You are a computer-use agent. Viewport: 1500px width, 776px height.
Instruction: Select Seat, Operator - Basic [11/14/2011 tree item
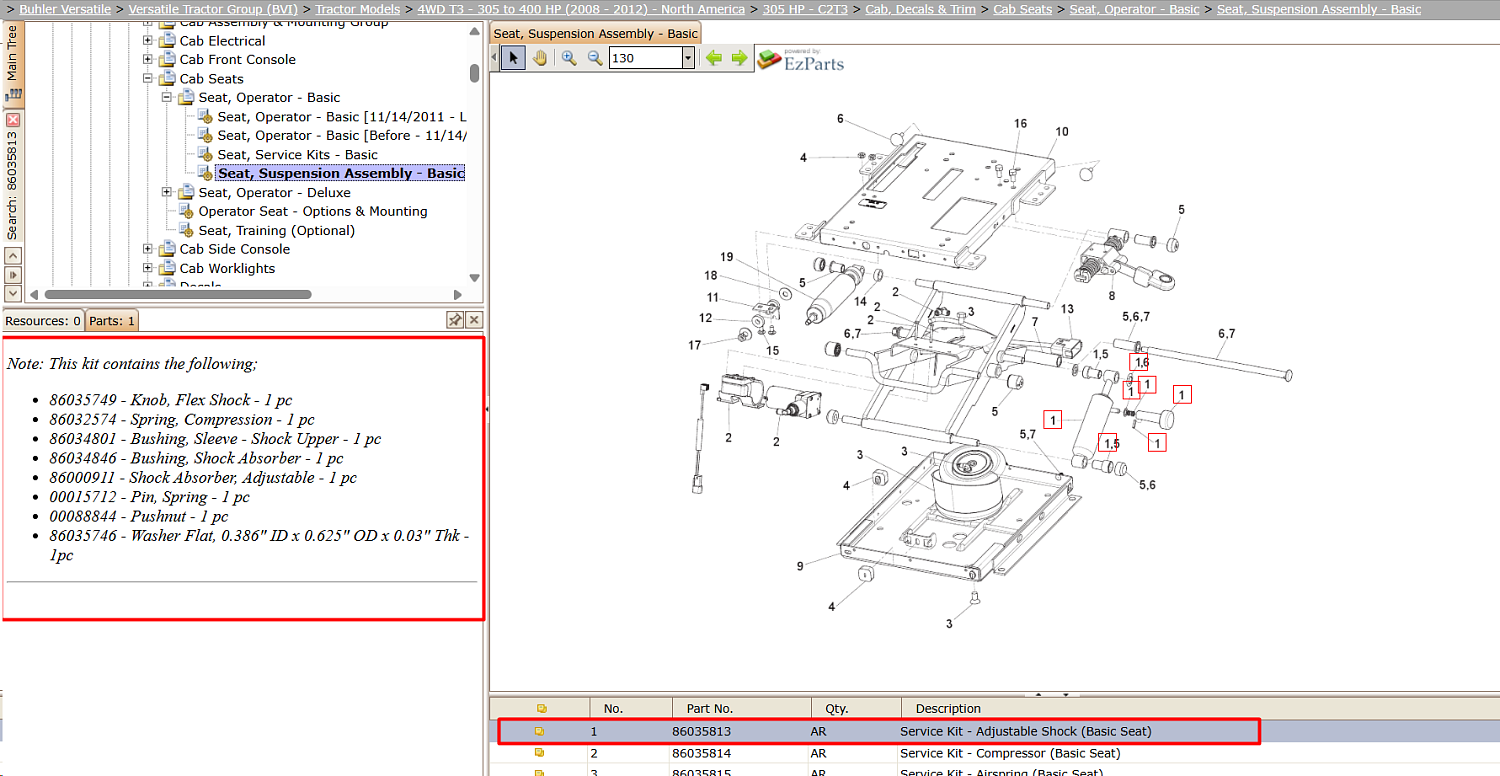tap(342, 117)
